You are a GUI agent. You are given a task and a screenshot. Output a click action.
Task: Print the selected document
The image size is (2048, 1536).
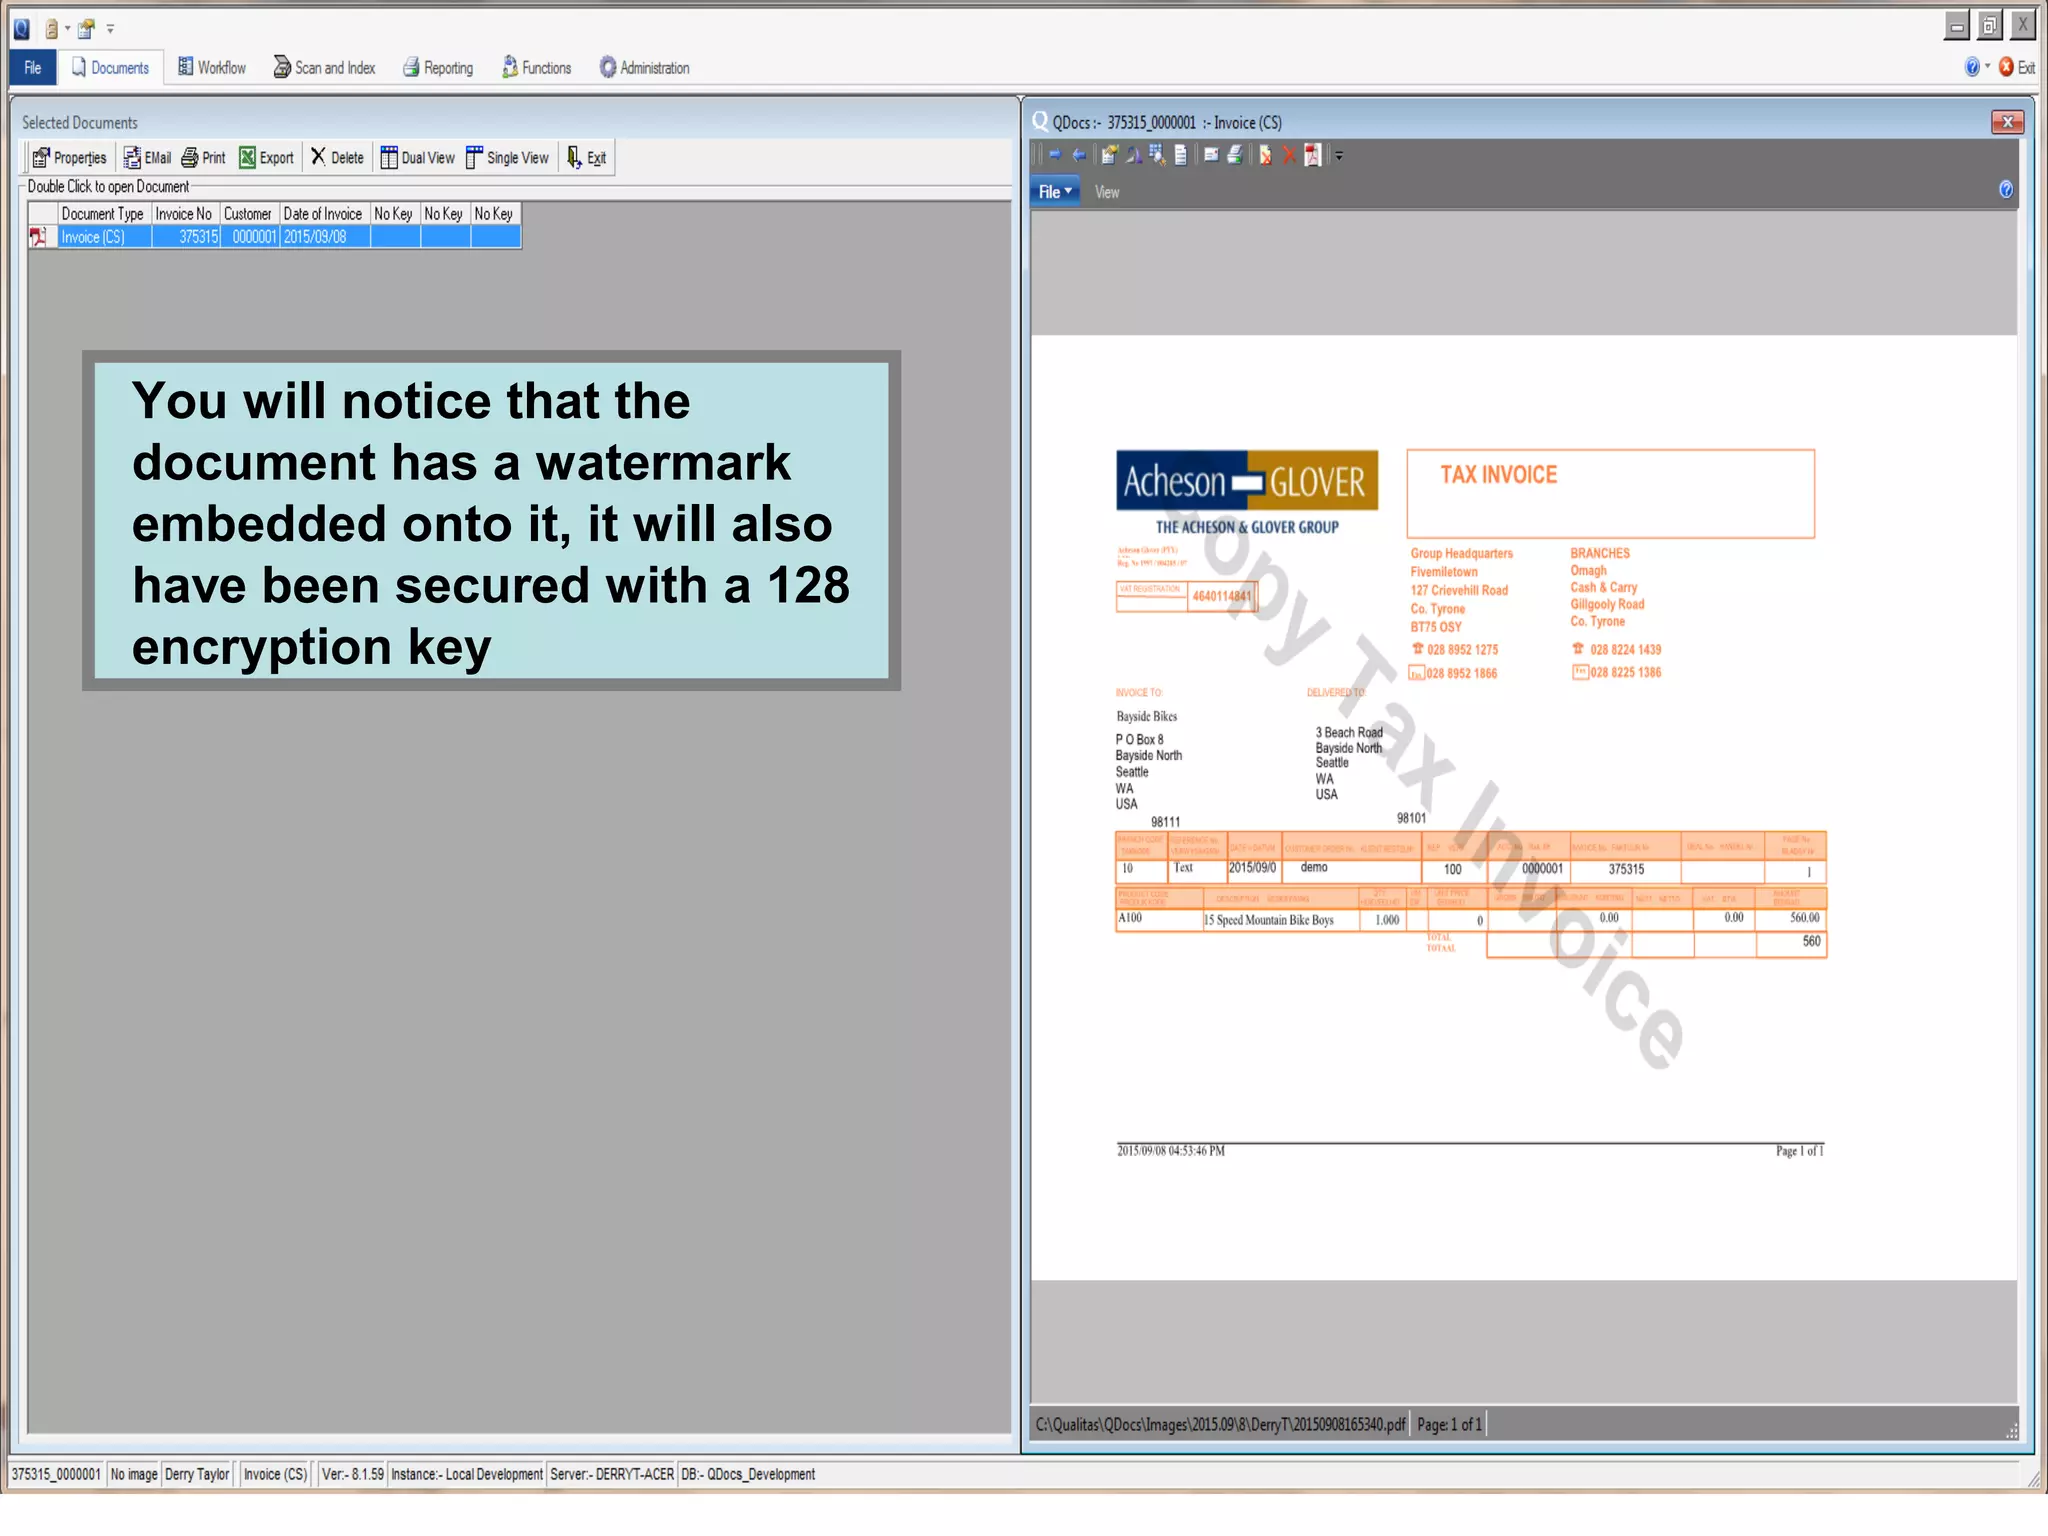[x=204, y=158]
